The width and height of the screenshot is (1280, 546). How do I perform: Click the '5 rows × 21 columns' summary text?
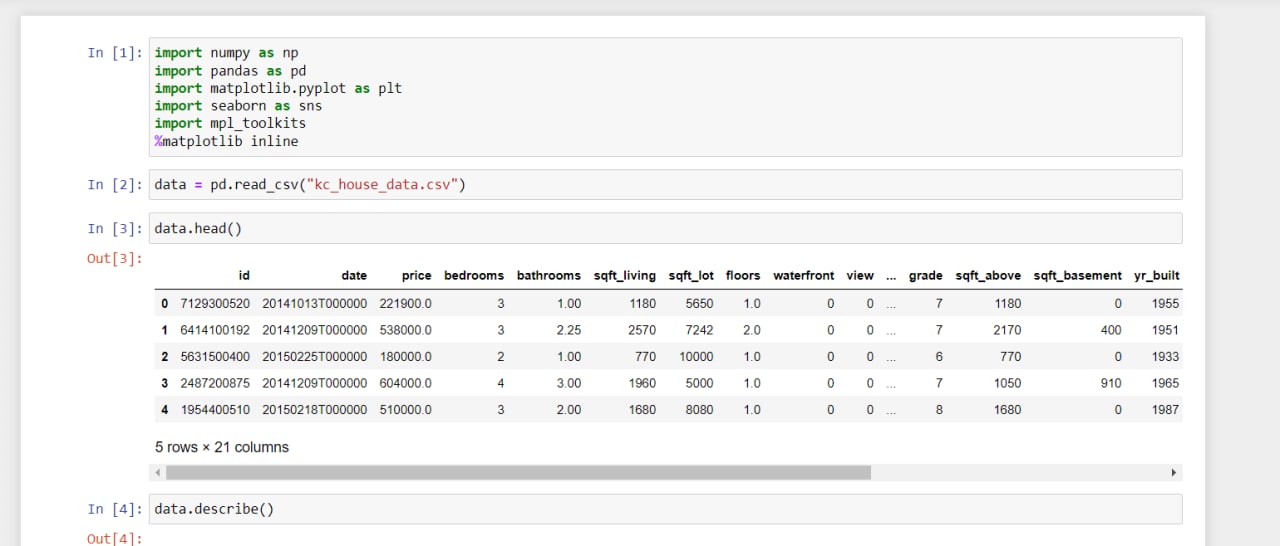(x=222, y=447)
